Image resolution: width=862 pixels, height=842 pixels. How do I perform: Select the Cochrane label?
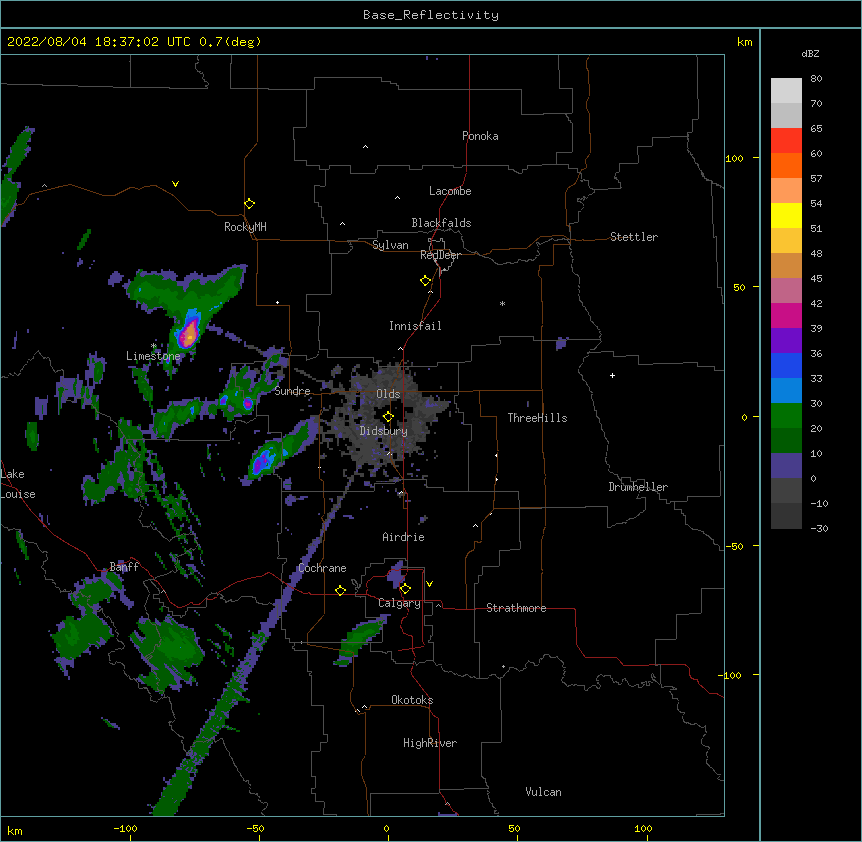322,568
